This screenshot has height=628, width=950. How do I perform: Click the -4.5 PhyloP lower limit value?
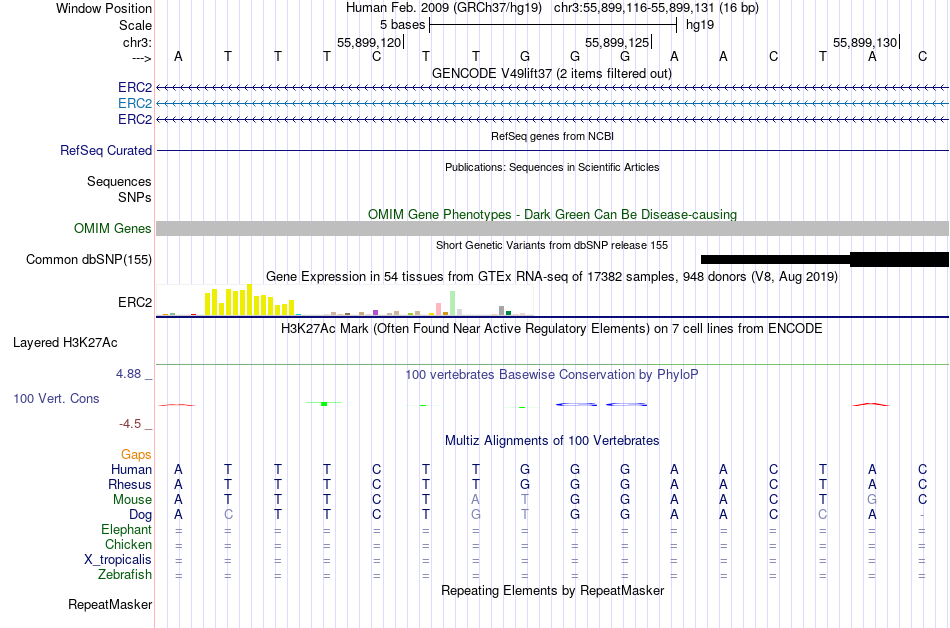[130, 423]
